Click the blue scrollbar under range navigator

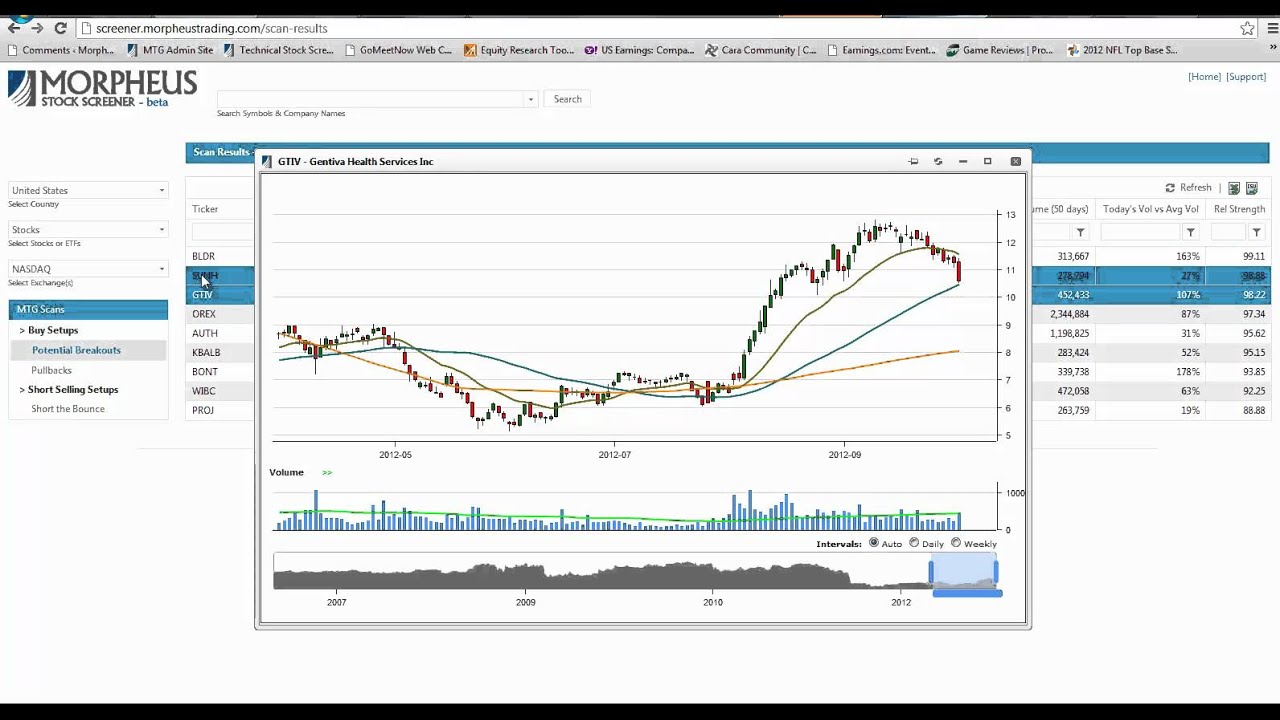coord(967,593)
